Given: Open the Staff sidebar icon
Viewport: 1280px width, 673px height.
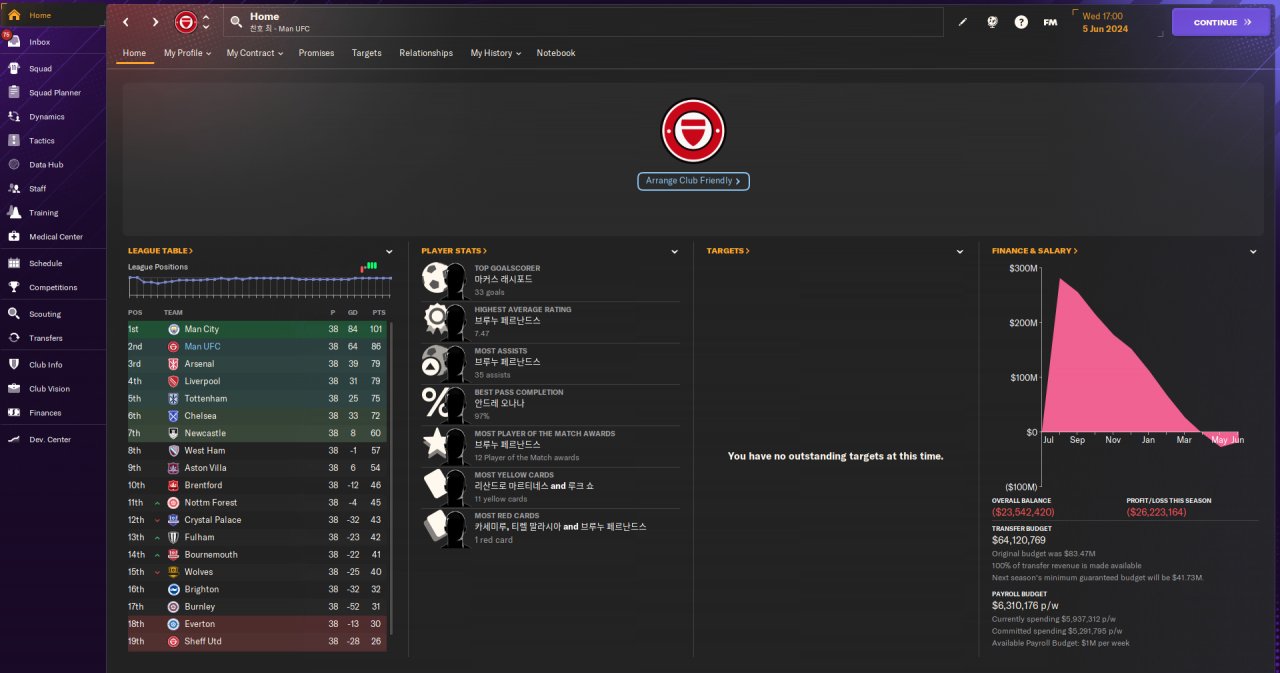Looking at the screenshot, I should 14,189.
